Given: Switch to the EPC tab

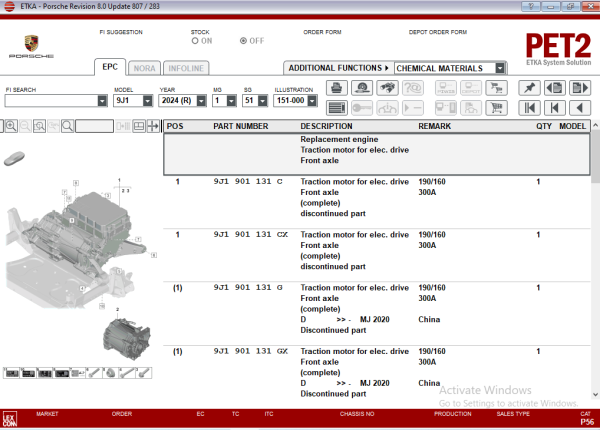Looking at the screenshot, I should click(x=110, y=67).
